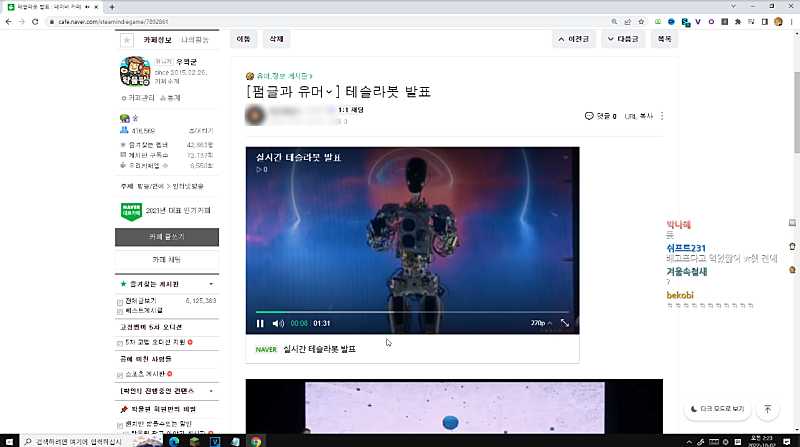Bookmark this page star icon
Viewport: 800px width, 447px height.
[641, 22]
